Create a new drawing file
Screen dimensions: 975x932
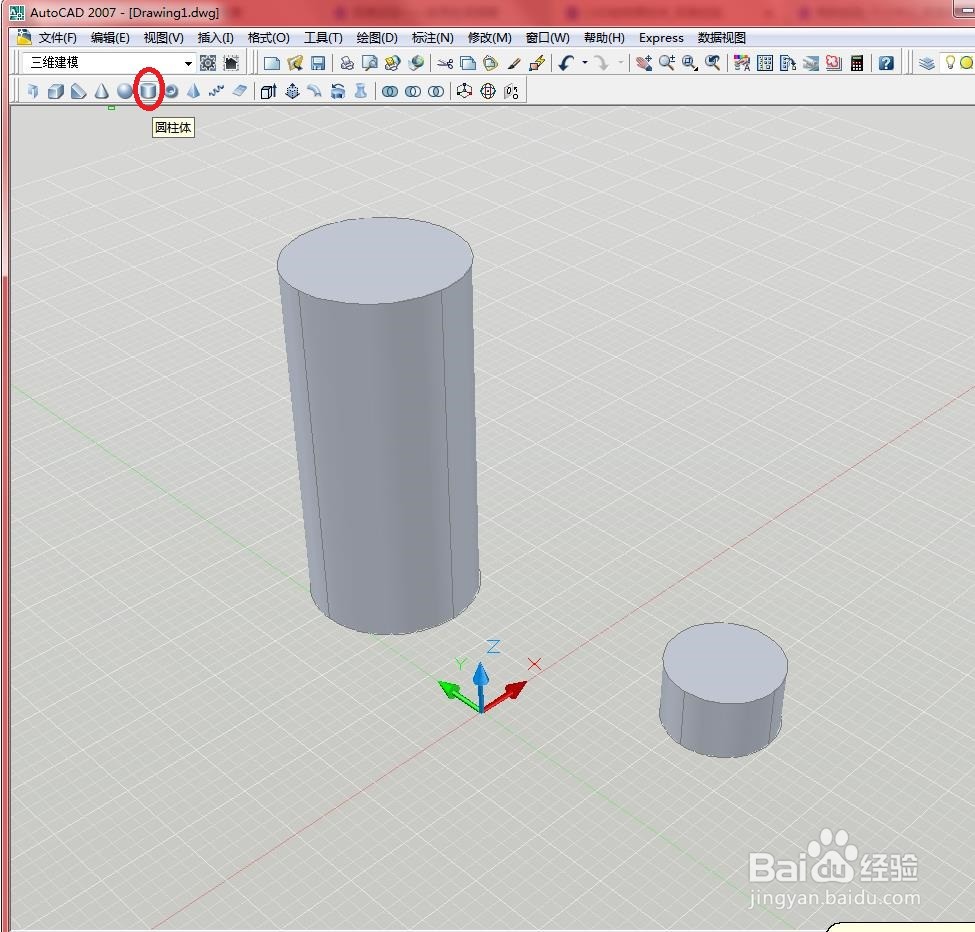pos(272,63)
